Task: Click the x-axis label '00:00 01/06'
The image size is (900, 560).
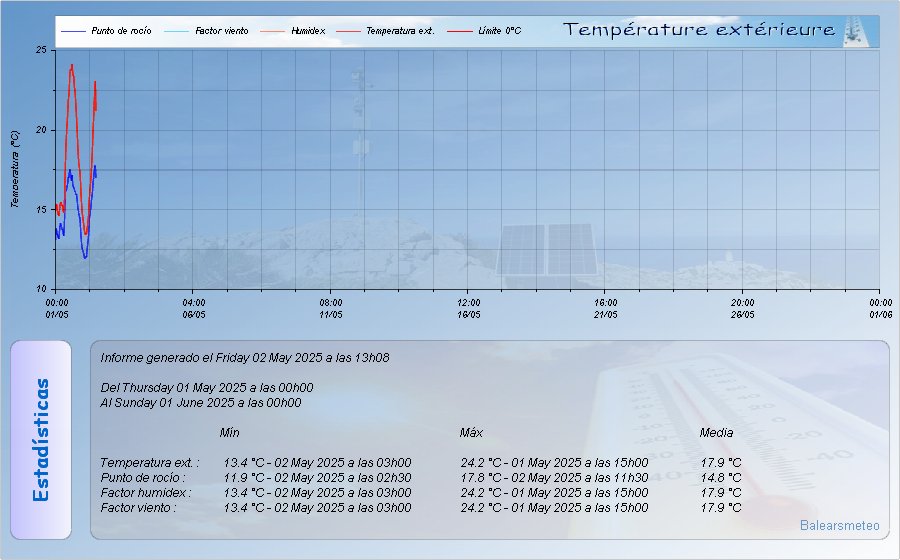Action: [x=880, y=309]
